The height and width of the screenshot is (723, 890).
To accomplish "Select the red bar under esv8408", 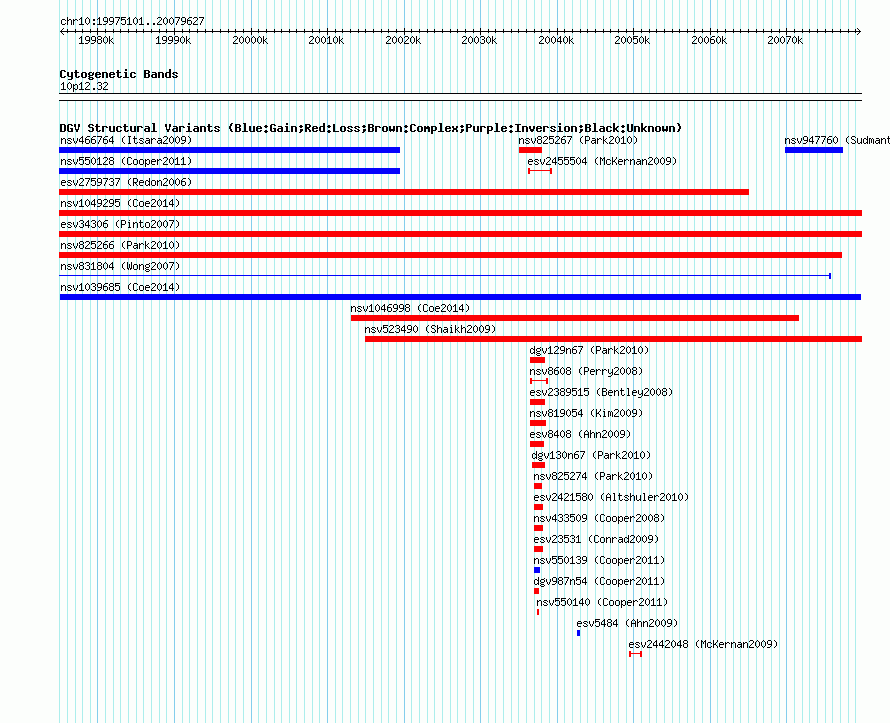I will coord(537,444).
